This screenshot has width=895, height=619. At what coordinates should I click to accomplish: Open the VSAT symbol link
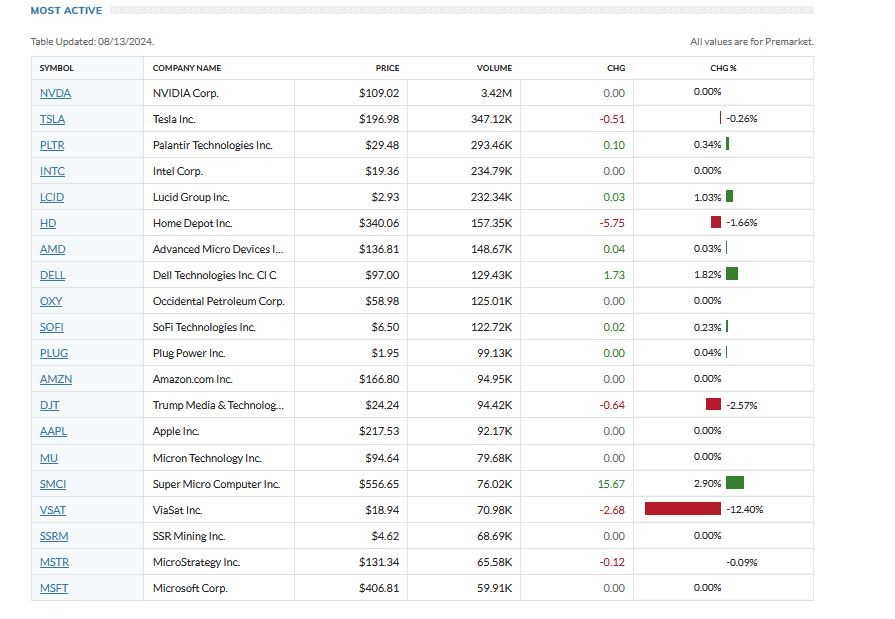(x=53, y=509)
